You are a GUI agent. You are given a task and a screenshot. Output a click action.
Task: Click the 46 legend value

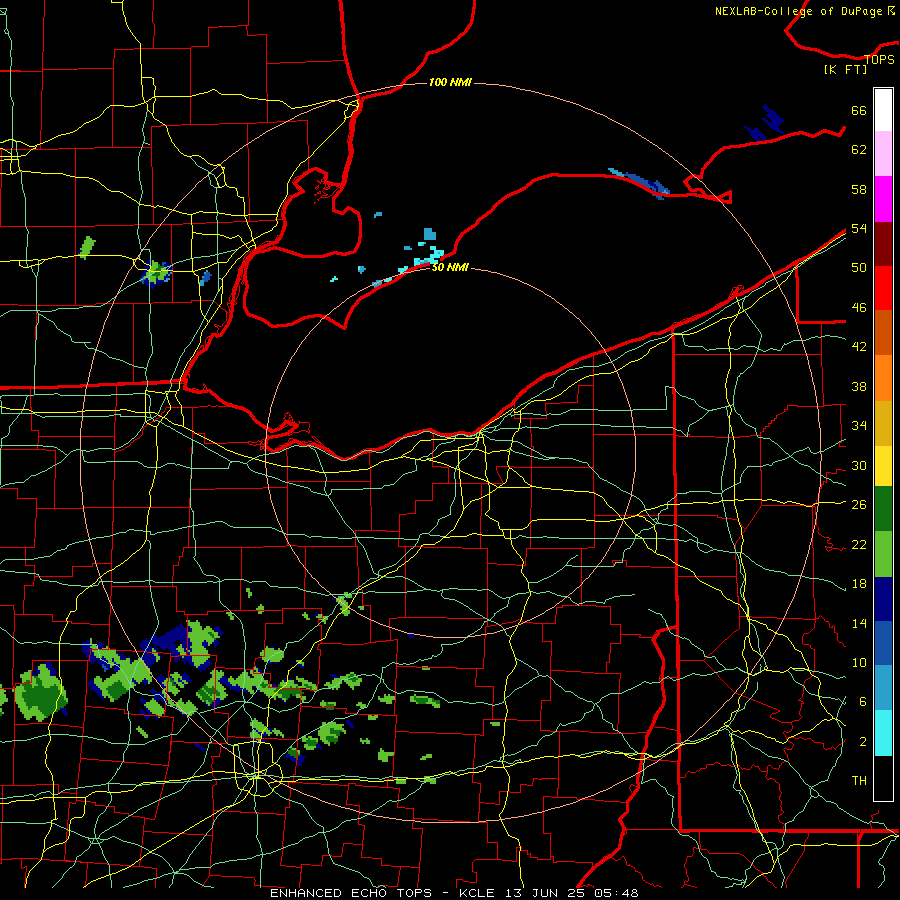859,307
